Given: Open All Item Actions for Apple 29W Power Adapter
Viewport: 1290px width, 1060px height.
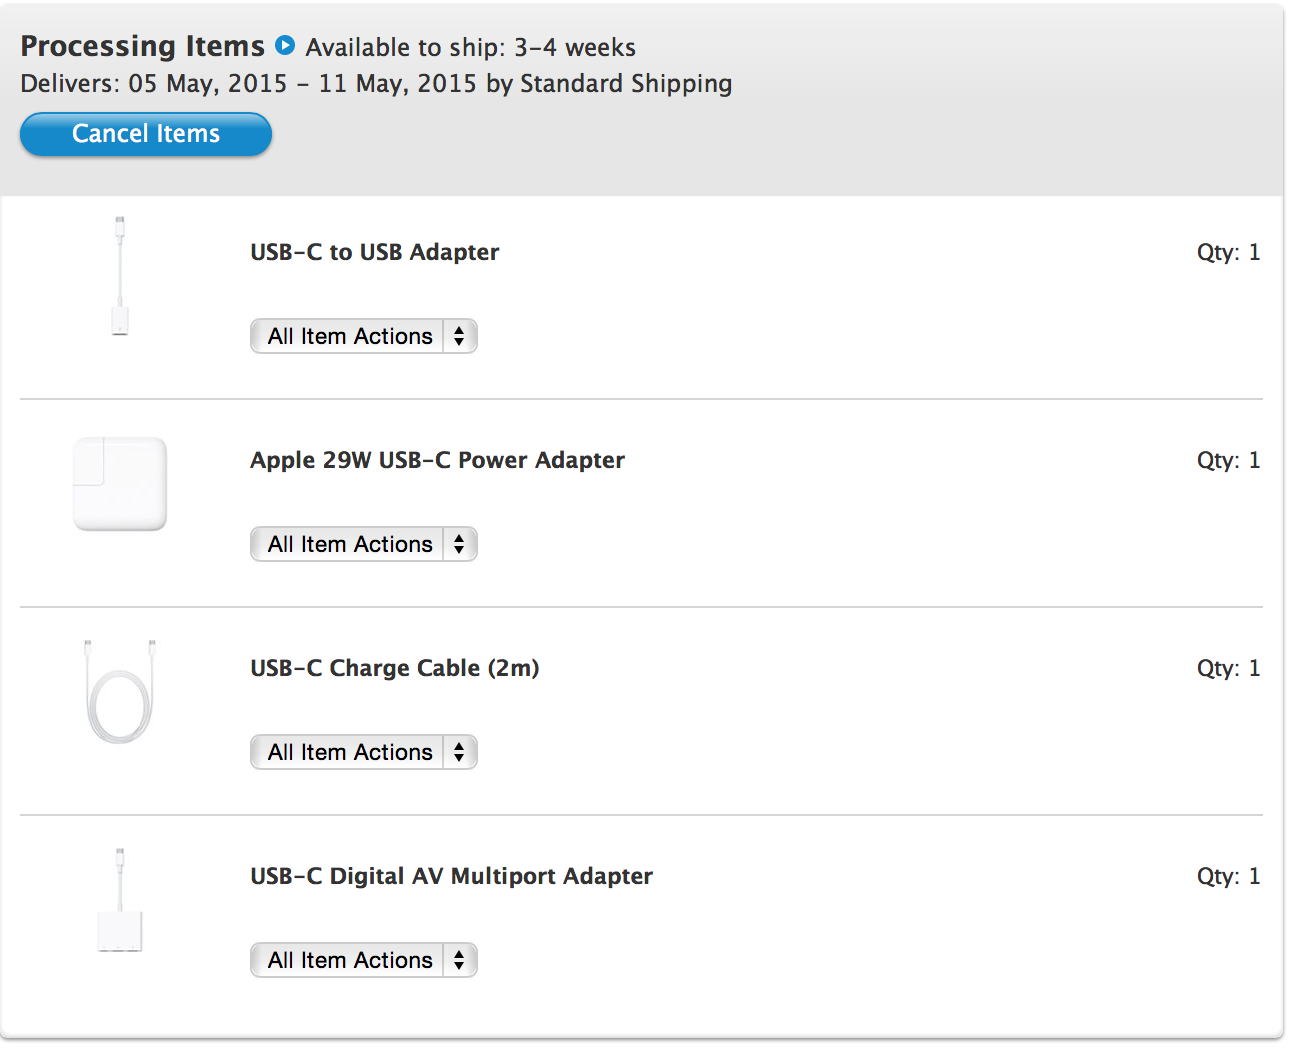Looking at the screenshot, I should pos(364,544).
